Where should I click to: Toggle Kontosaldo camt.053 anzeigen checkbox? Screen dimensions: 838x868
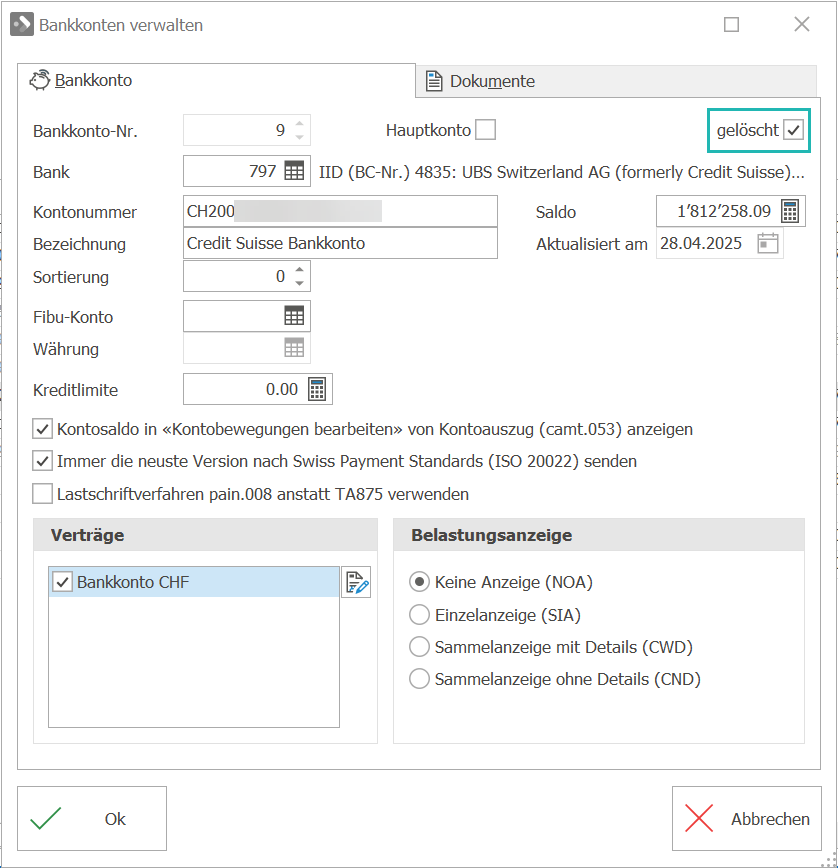tap(43, 429)
